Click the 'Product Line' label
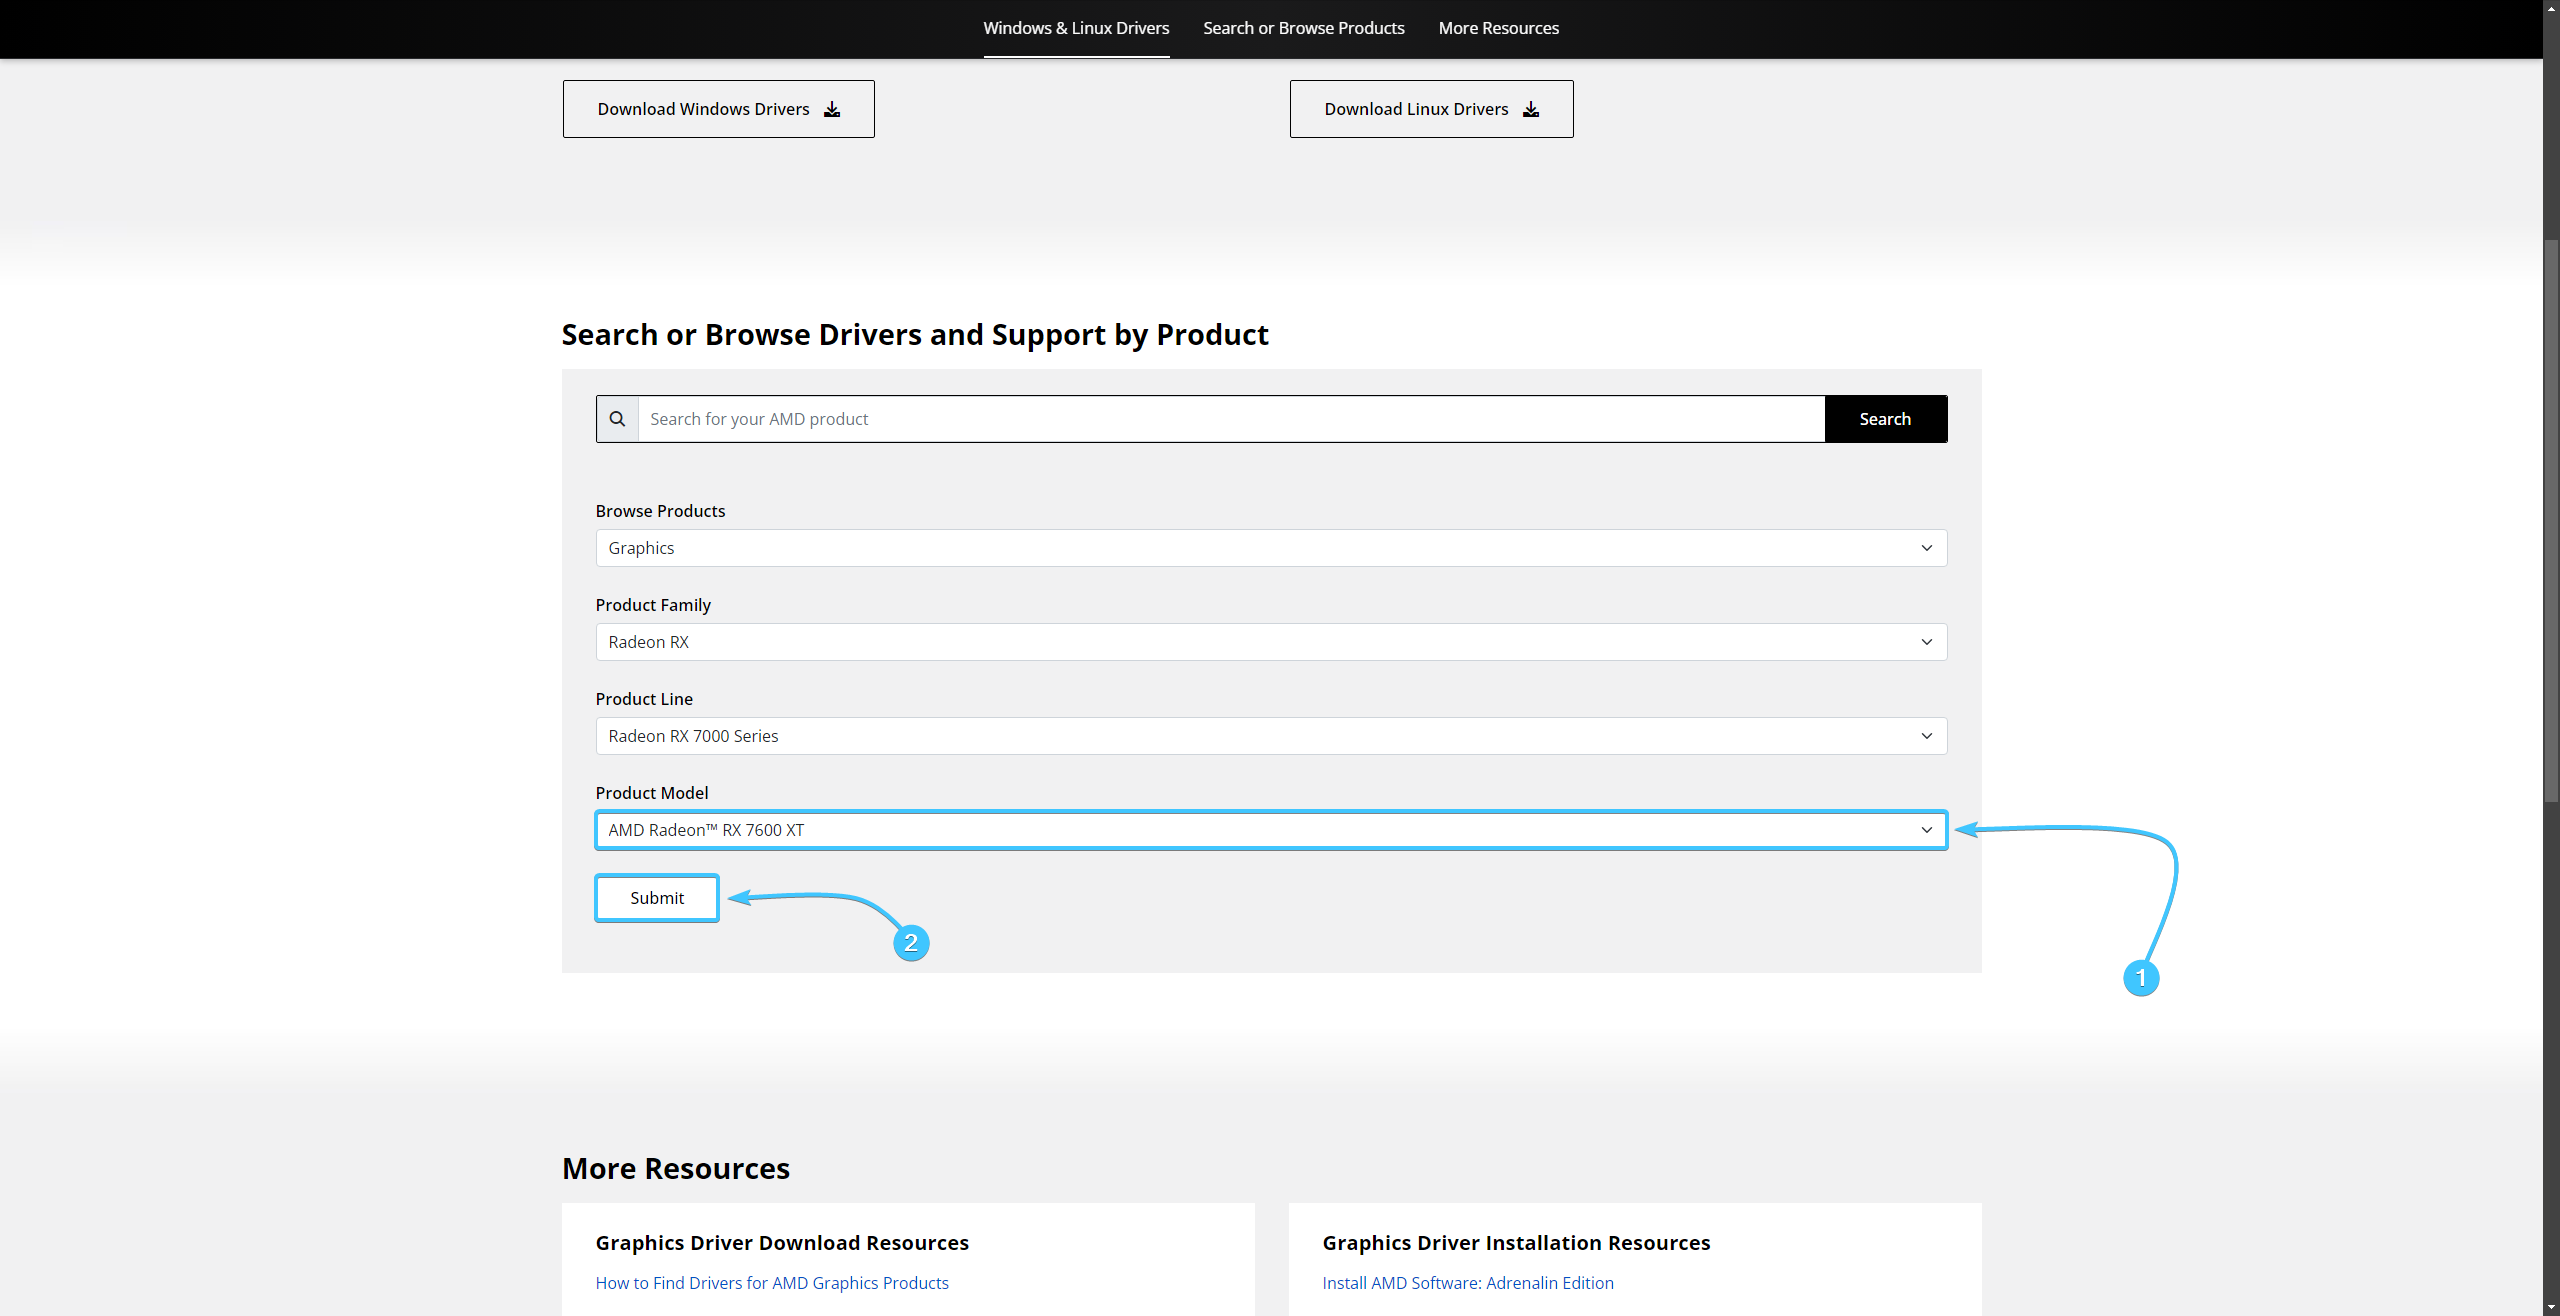Image resolution: width=2560 pixels, height=1316 pixels. (x=644, y=699)
